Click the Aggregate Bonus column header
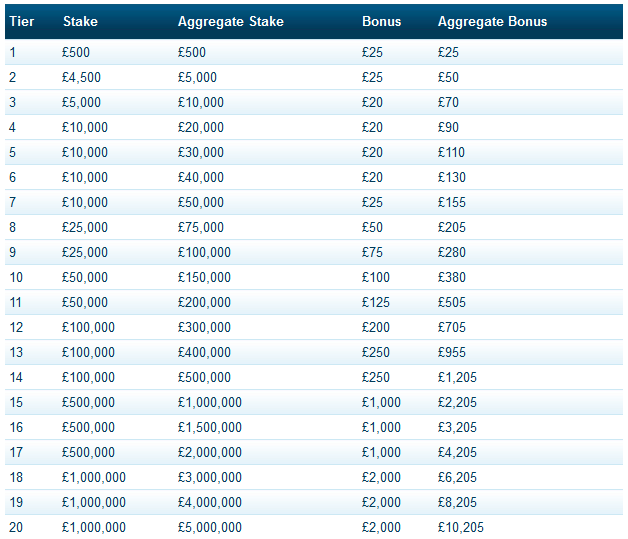The width and height of the screenshot is (628, 539). [x=492, y=22]
